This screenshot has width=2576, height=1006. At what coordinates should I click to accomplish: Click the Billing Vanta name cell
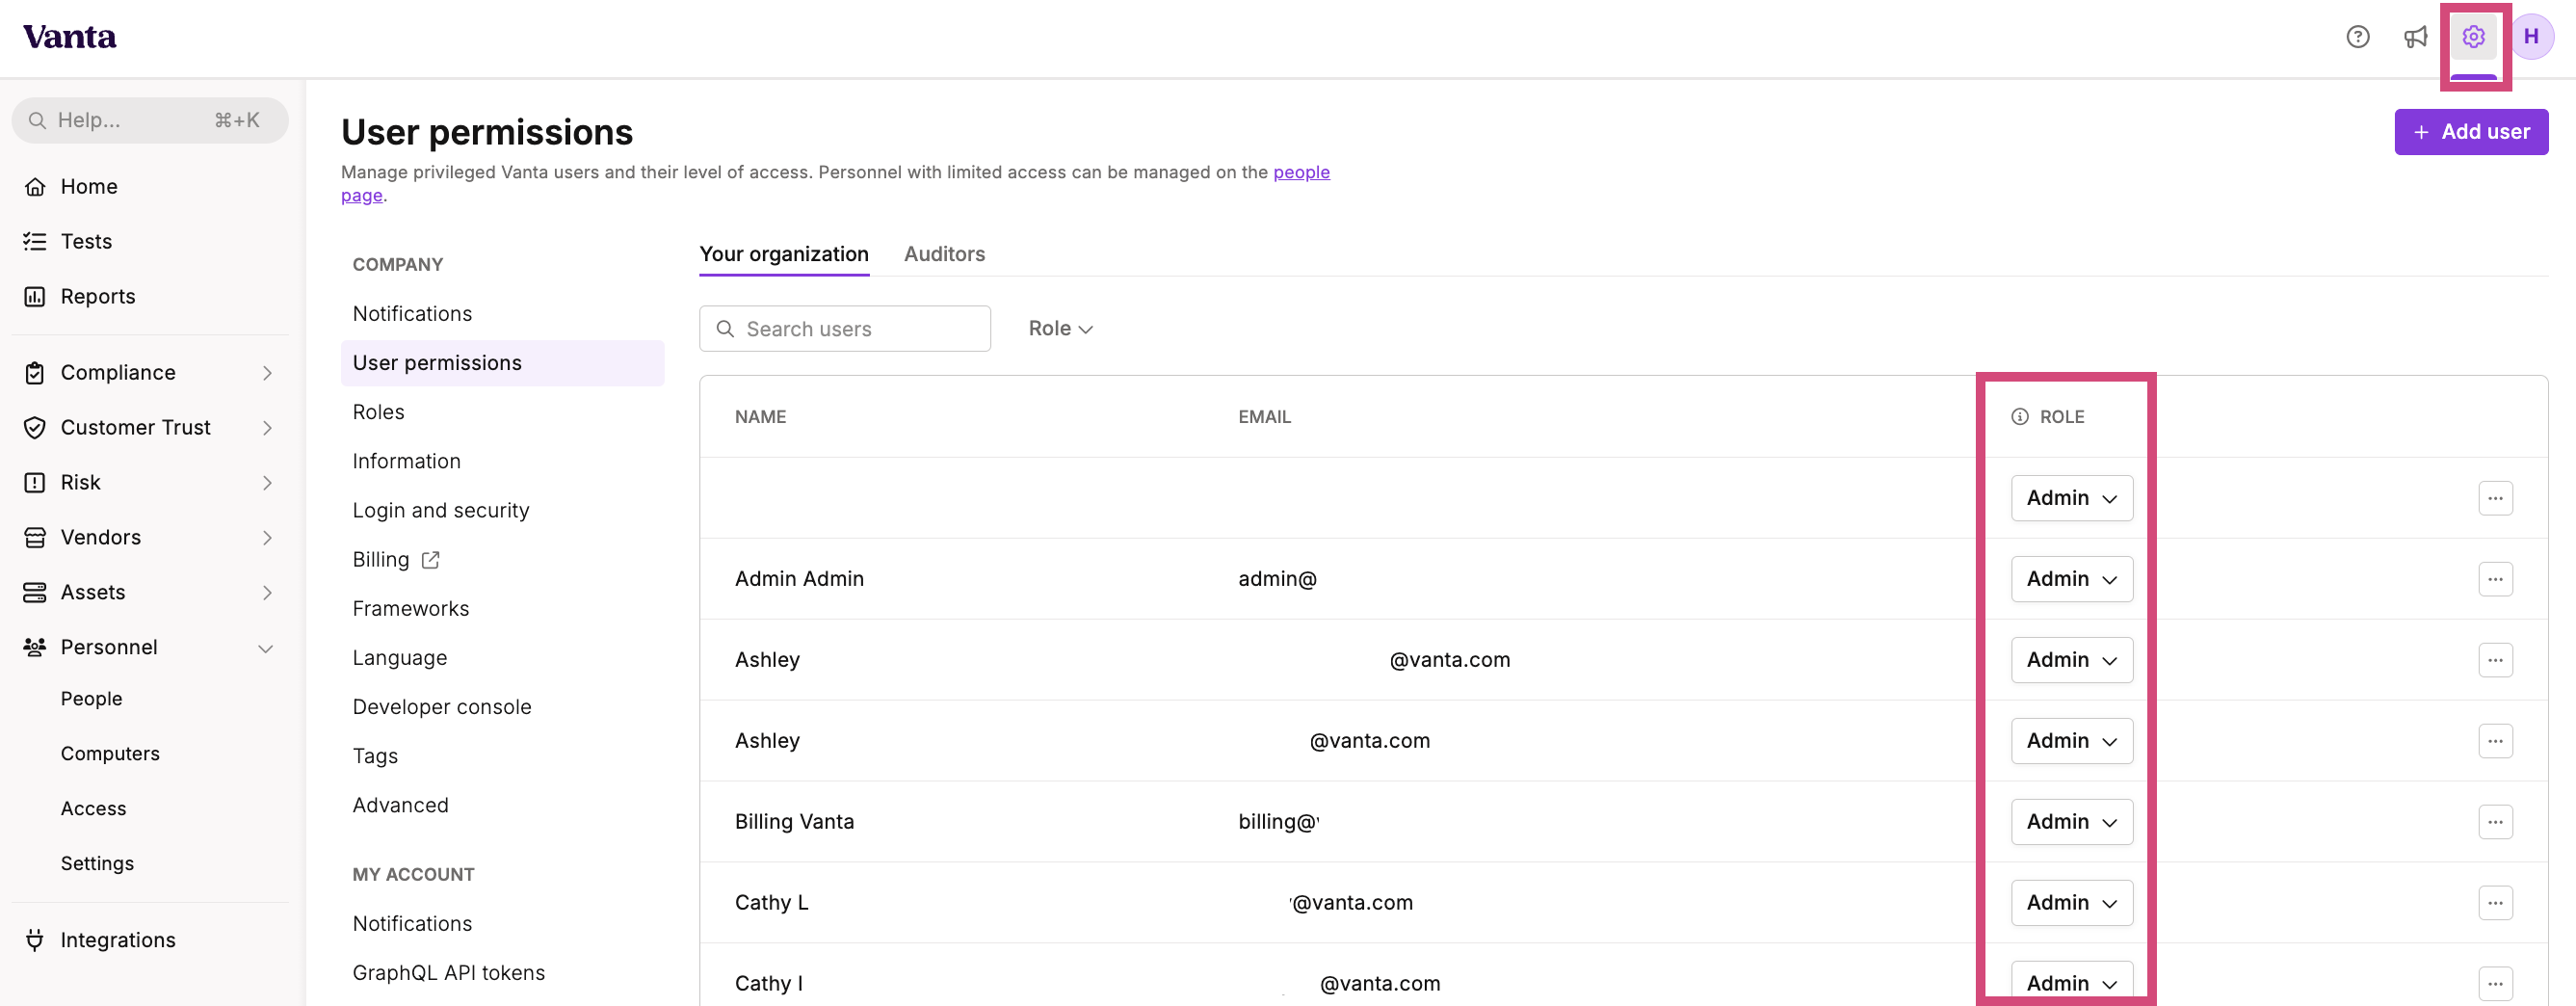coord(794,822)
